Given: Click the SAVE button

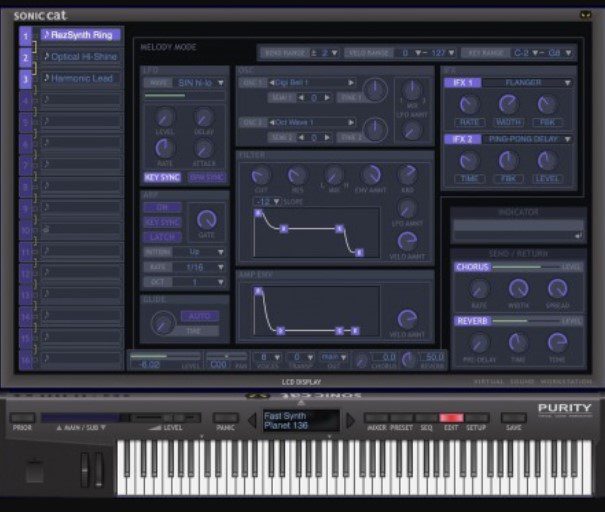Looking at the screenshot, I should point(514,417).
